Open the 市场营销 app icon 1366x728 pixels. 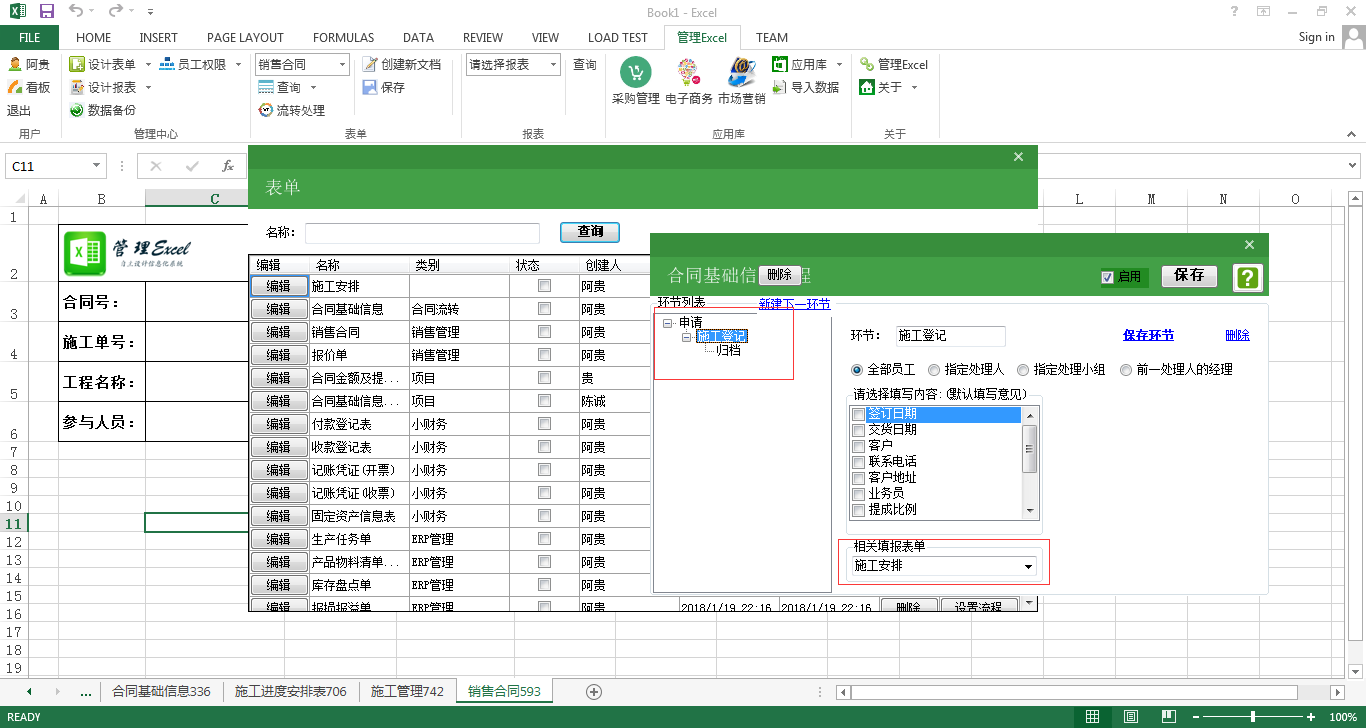[741, 72]
